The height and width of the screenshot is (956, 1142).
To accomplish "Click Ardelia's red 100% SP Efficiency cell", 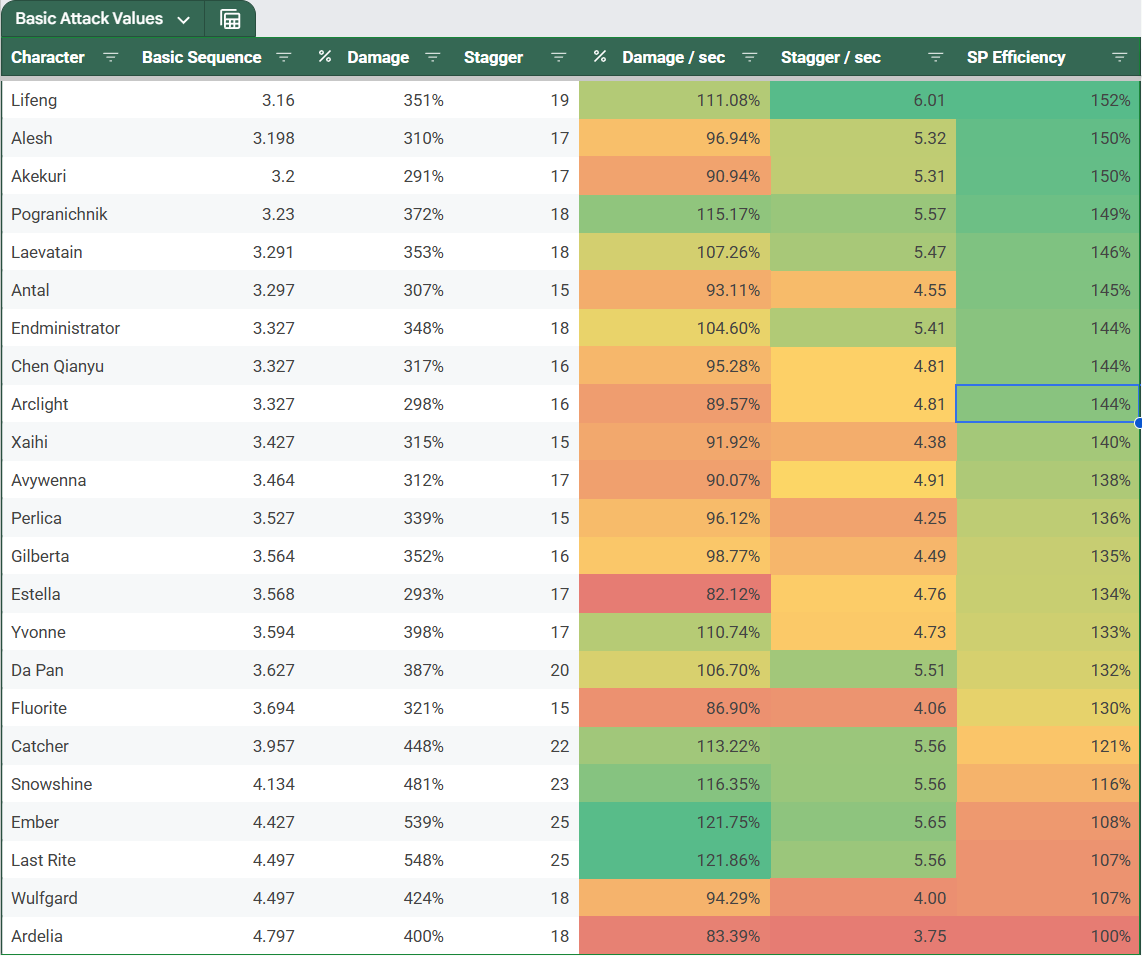I will point(1048,936).
